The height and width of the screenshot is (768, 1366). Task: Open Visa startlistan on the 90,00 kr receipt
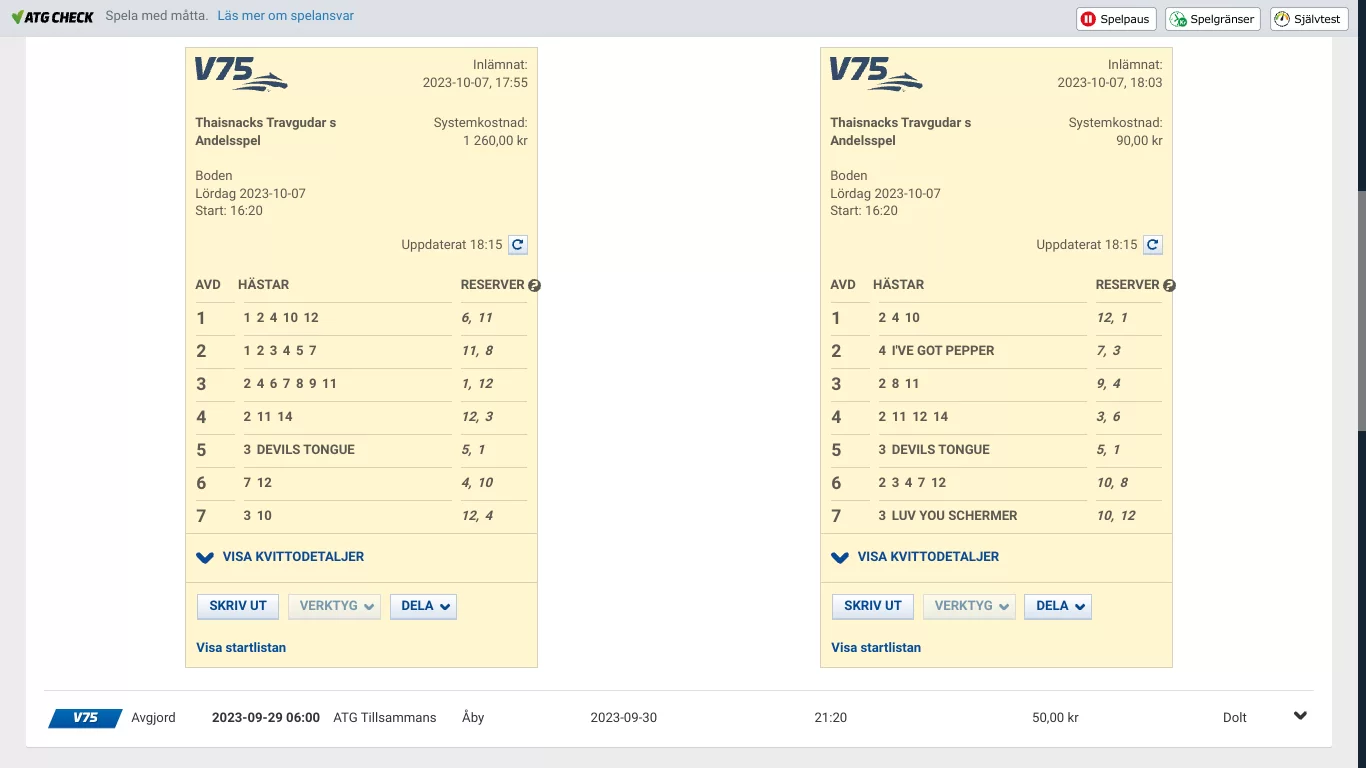tap(876, 648)
